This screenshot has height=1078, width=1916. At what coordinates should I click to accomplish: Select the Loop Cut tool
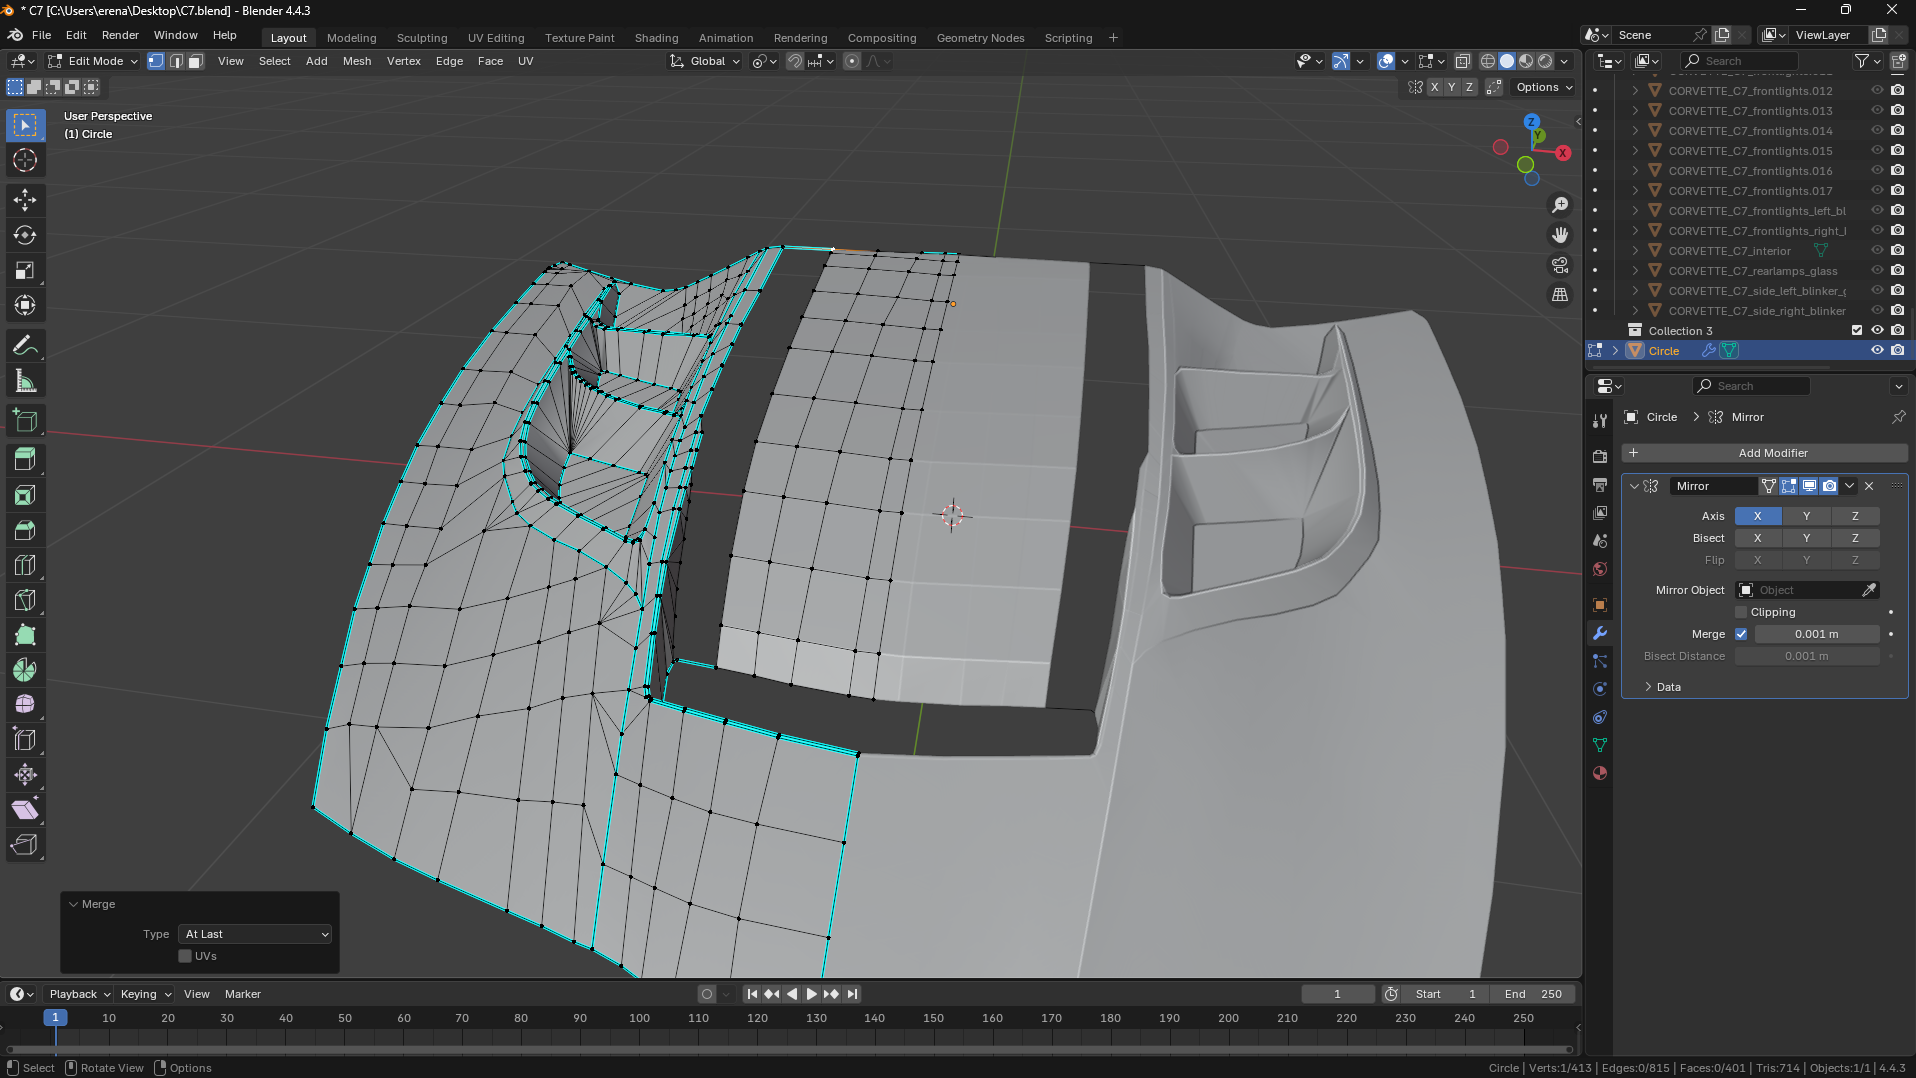tap(25, 565)
